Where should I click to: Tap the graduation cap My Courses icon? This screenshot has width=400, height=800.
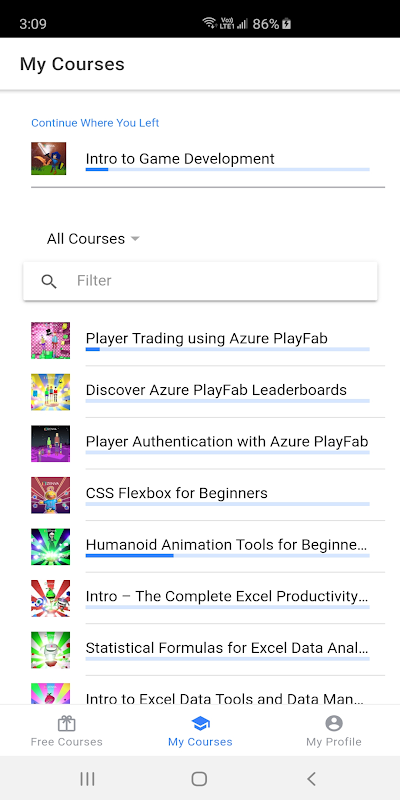click(x=200, y=723)
